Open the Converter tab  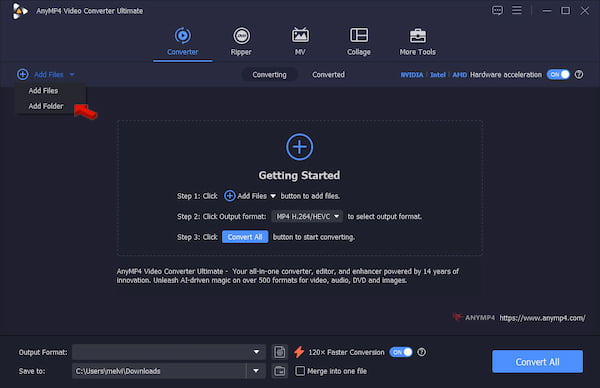pyautogui.click(x=183, y=42)
